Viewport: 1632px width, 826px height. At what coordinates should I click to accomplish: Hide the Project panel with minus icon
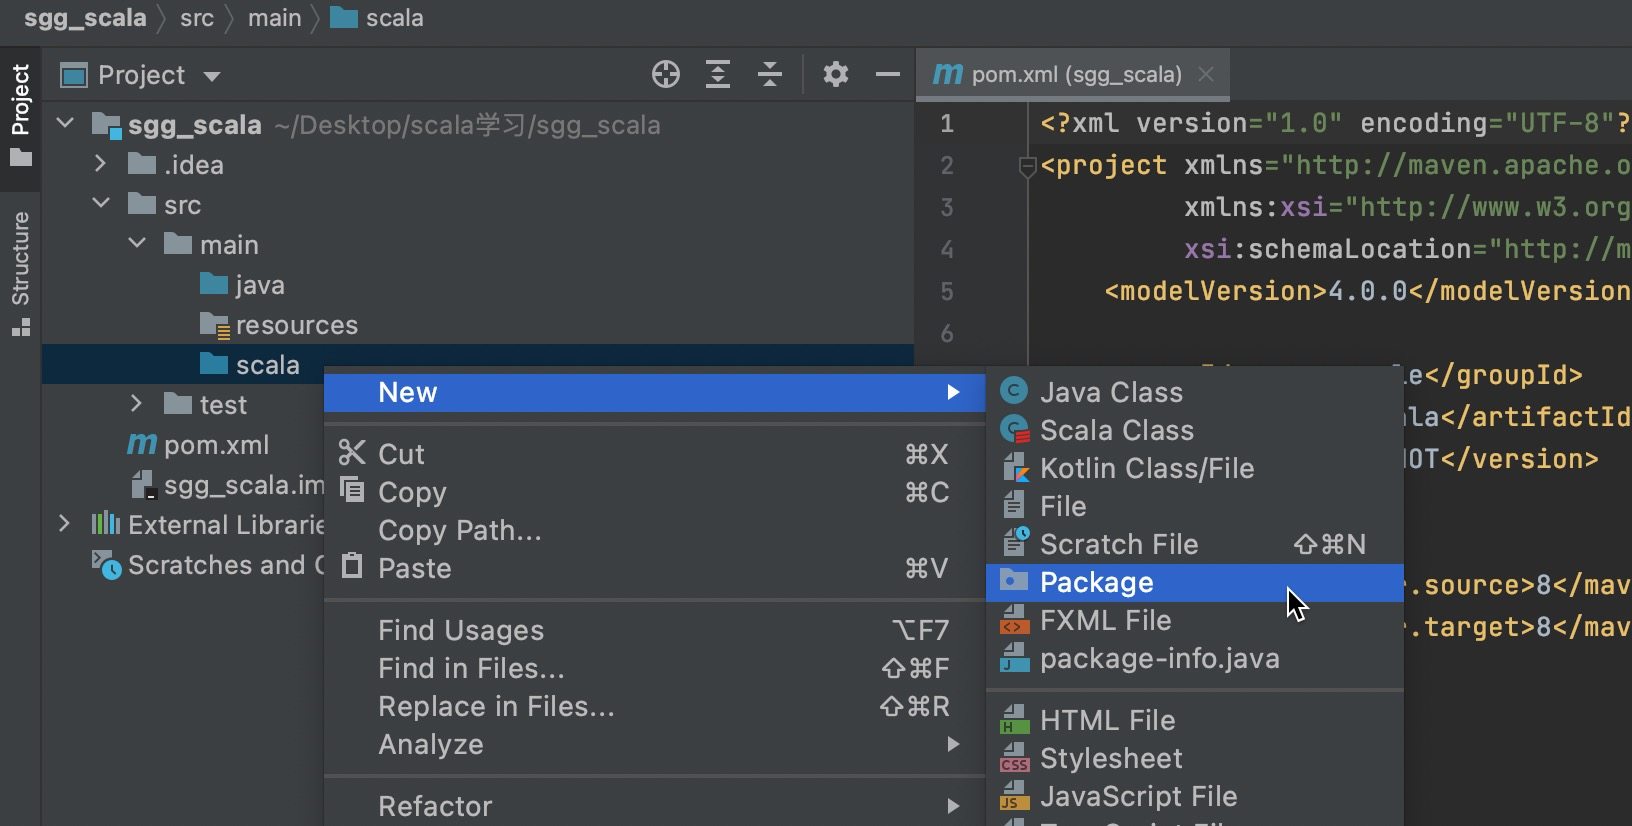click(888, 75)
